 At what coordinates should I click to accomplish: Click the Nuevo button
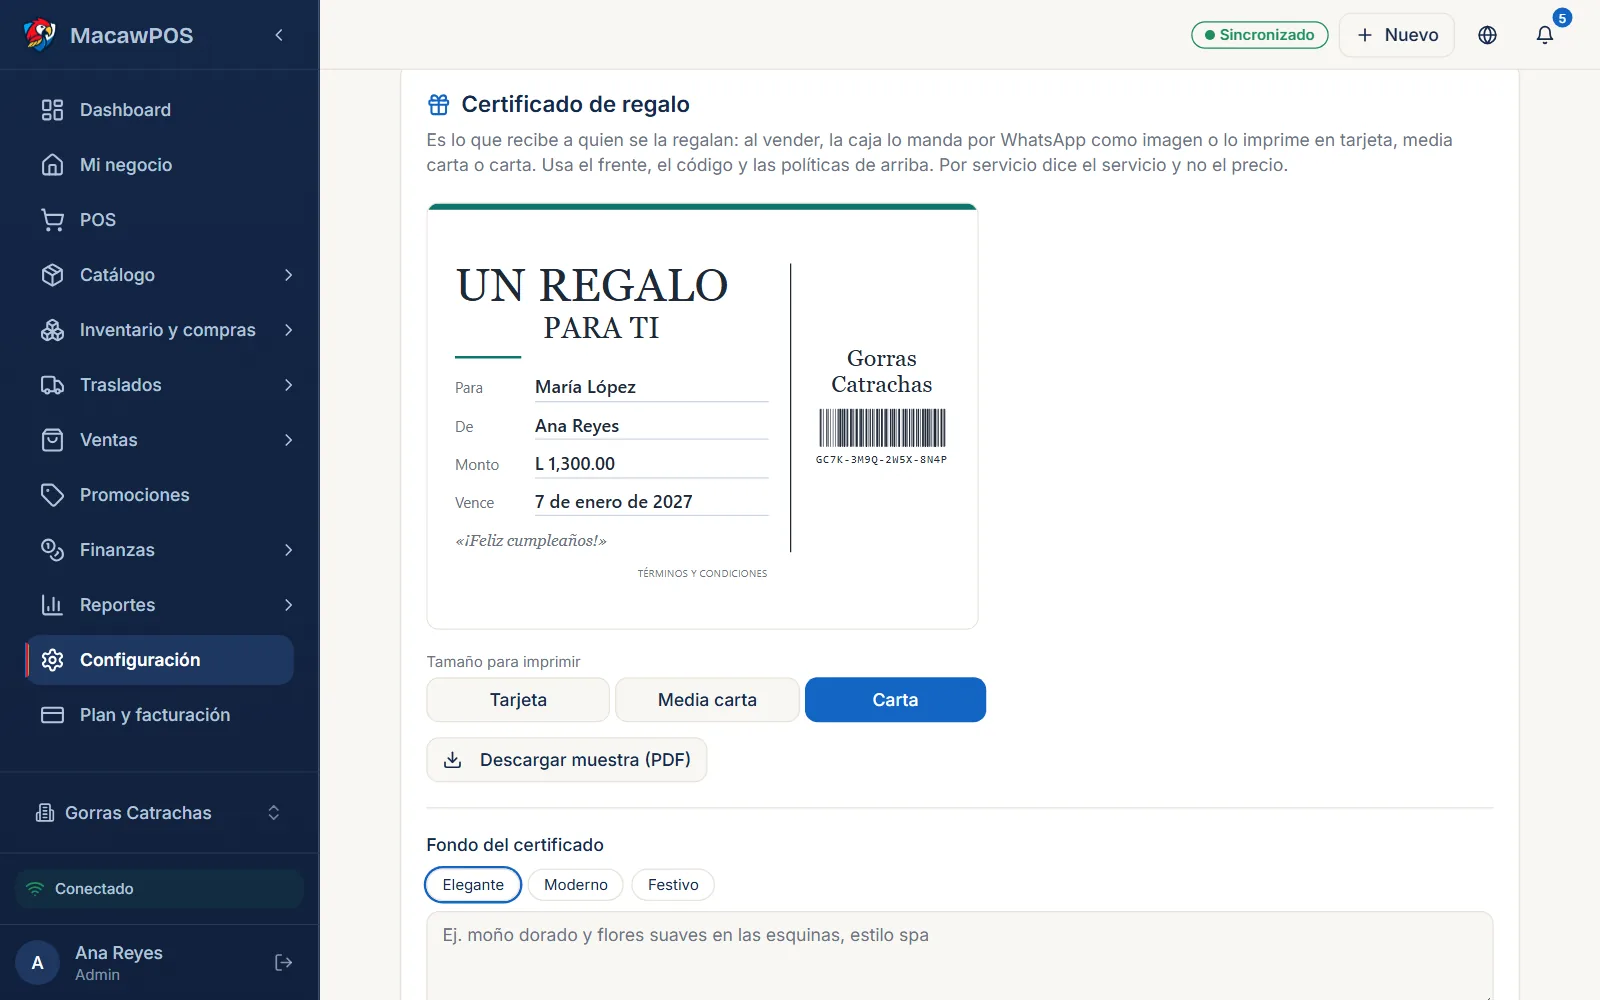[x=1397, y=35]
